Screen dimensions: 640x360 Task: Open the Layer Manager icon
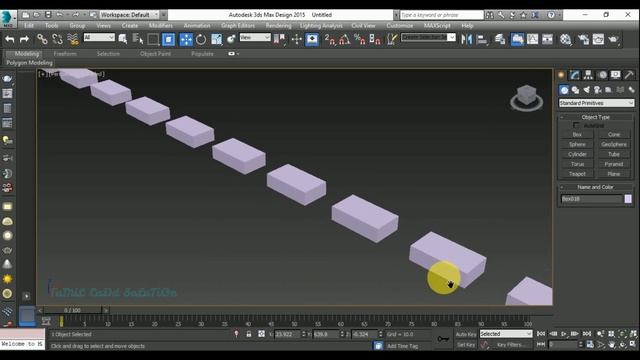coord(500,39)
